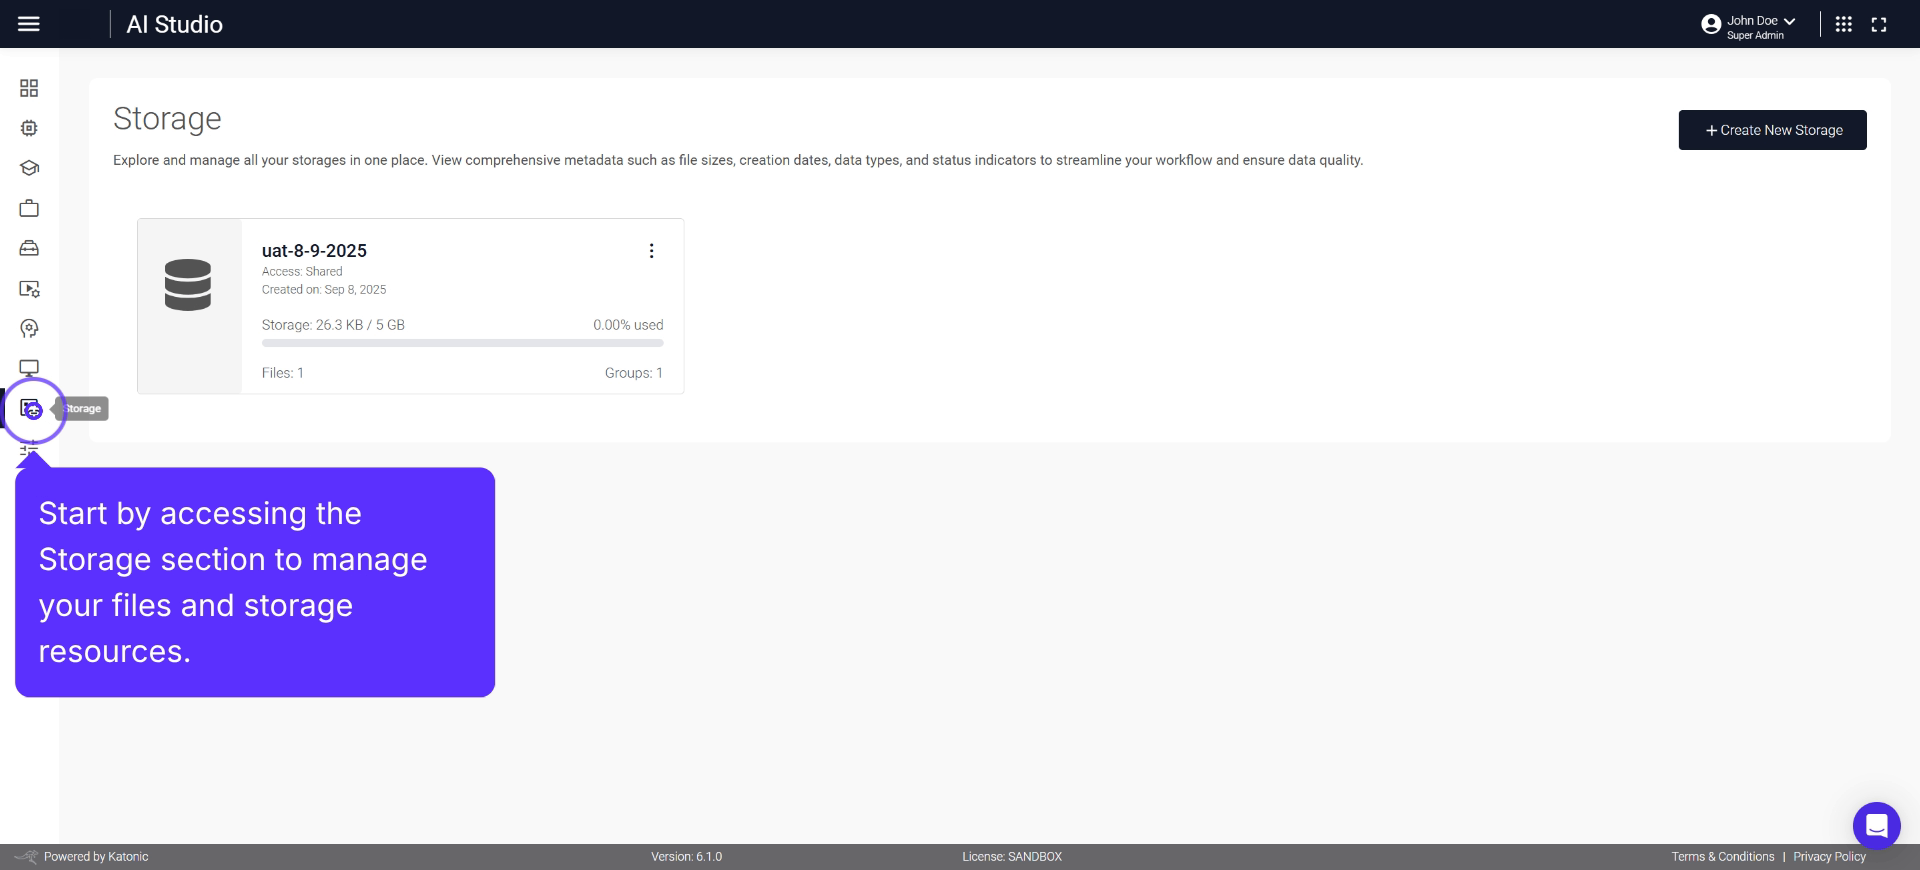
Task: Open the uat-8-9-2025 three-dot options menu
Action: pos(651,251)
